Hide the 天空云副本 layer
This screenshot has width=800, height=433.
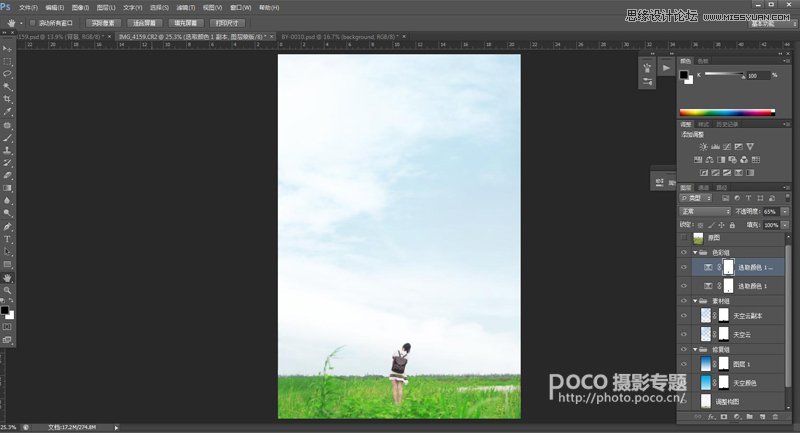[x=684, y=316]
